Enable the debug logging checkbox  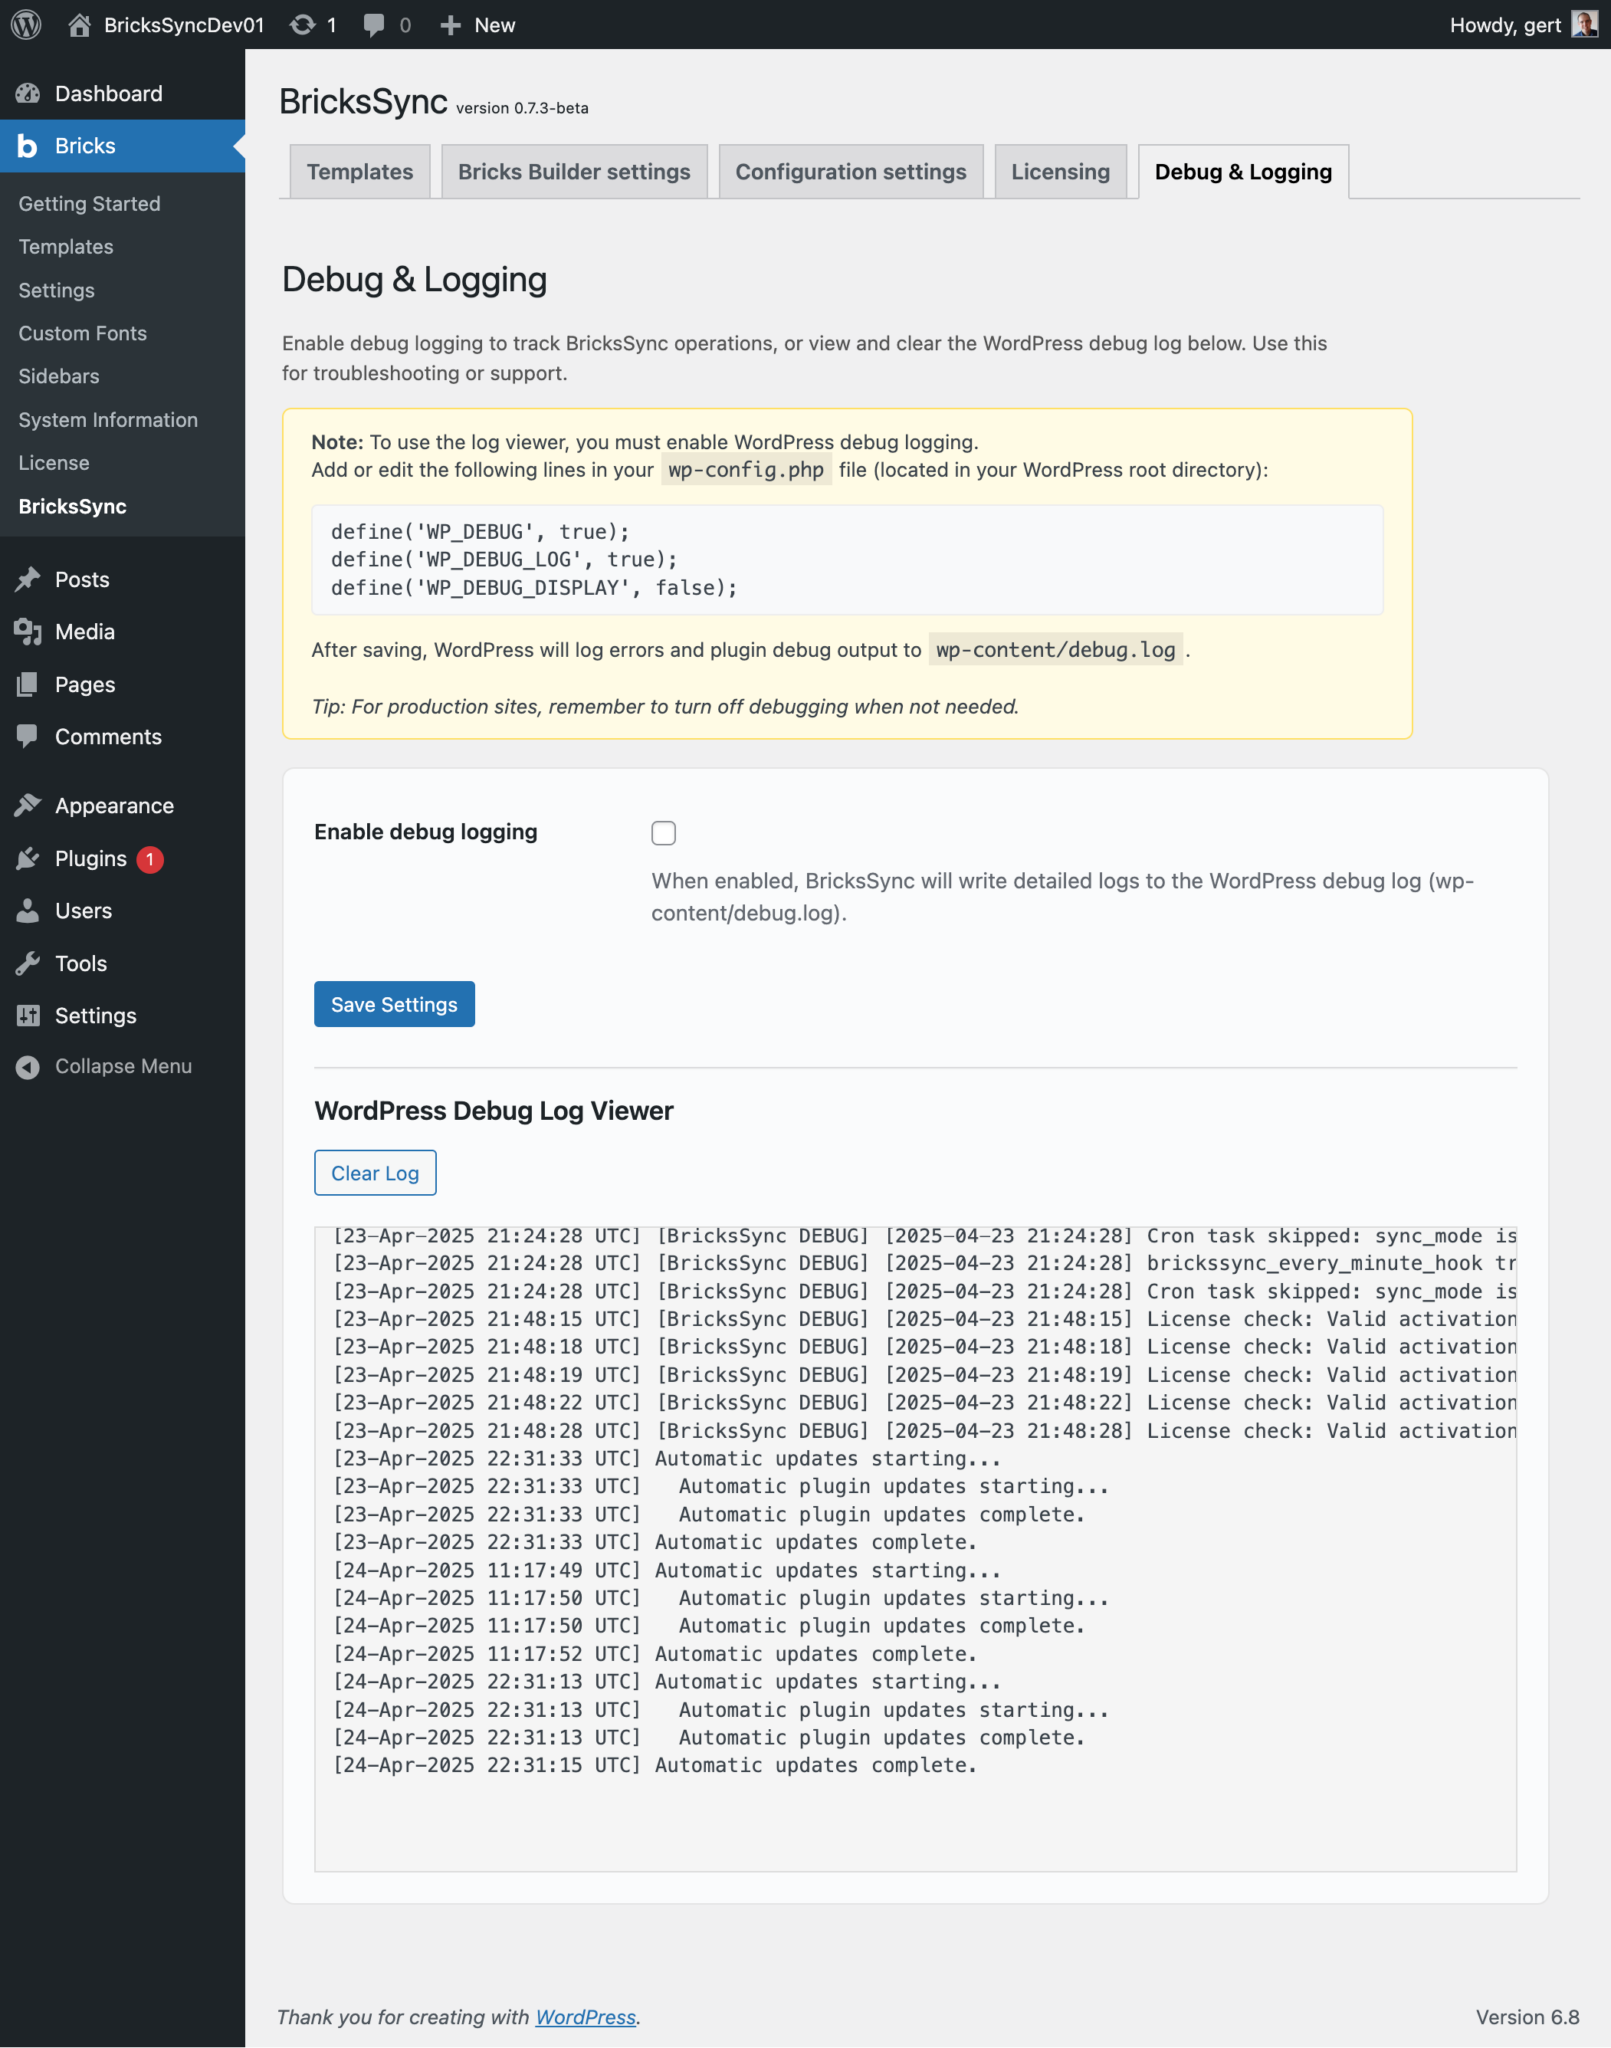click(x=663, y=832)
